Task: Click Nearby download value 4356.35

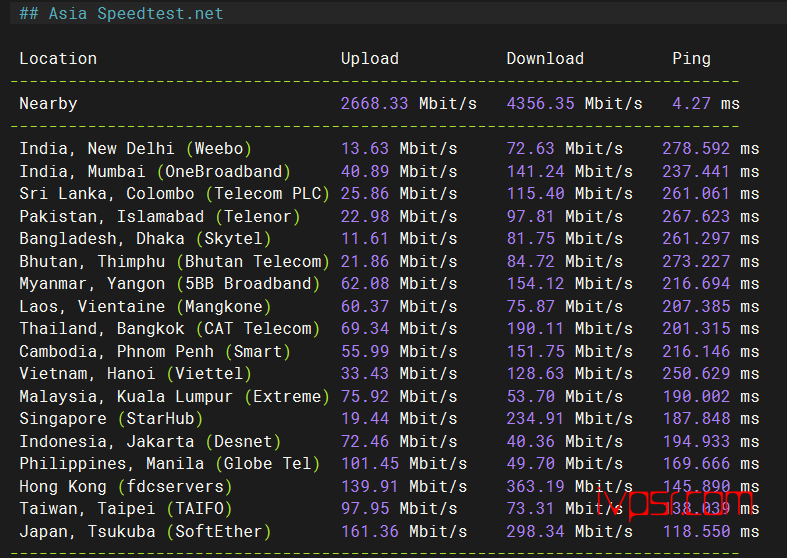Action: pyautogui.click(x=541, y=103)
